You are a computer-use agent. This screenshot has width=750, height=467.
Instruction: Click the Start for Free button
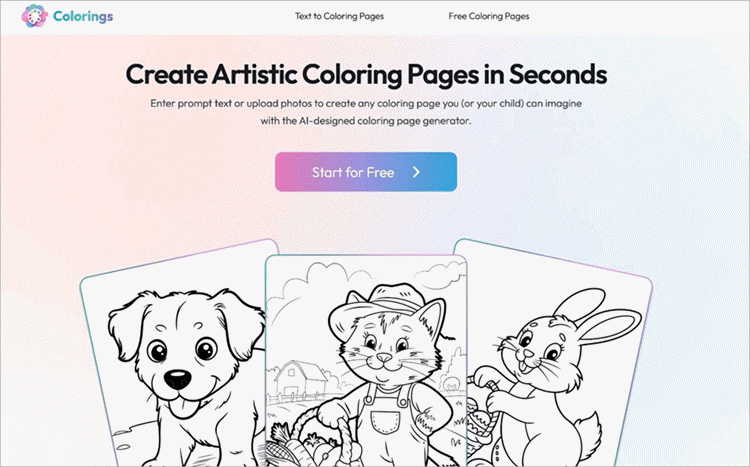366,172
